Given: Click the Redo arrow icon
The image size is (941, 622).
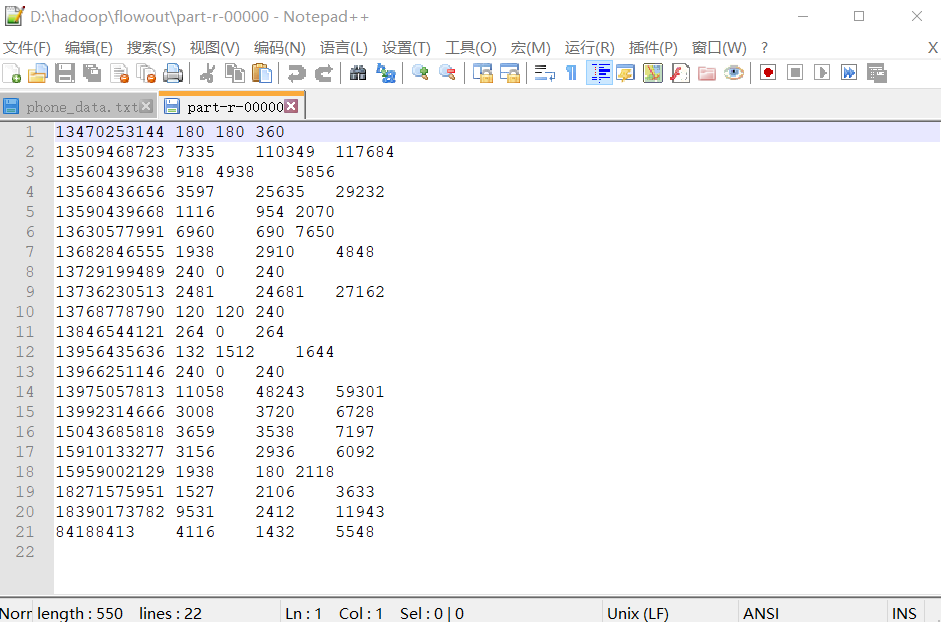Looking at the screenshot, I should (x=323, y=73).
